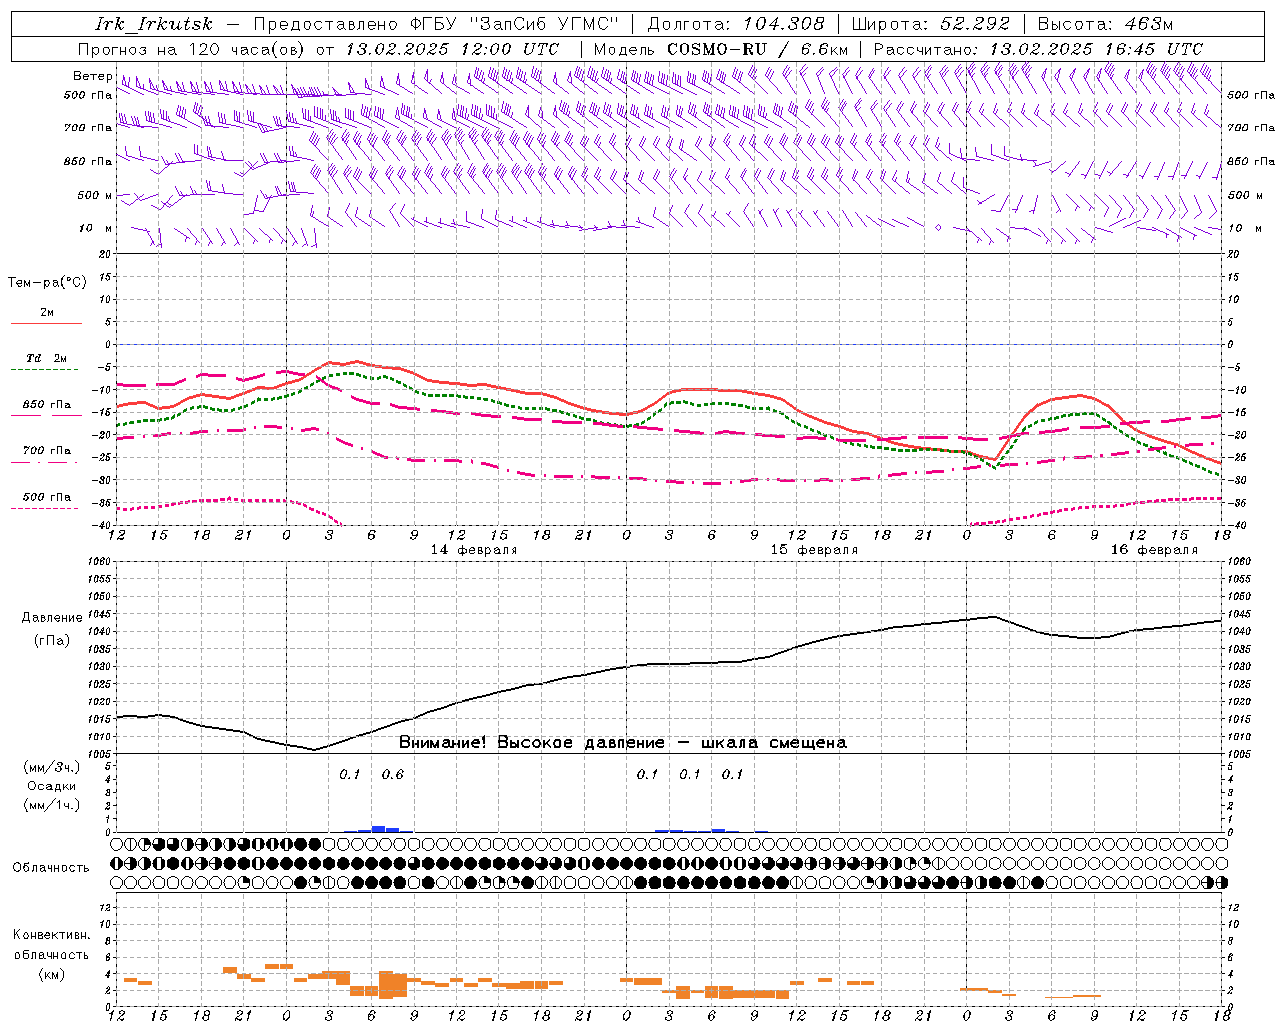Select the elevation text Высота: 463м
This screenshot has width=1280, height=1024.
(1105, 24)
